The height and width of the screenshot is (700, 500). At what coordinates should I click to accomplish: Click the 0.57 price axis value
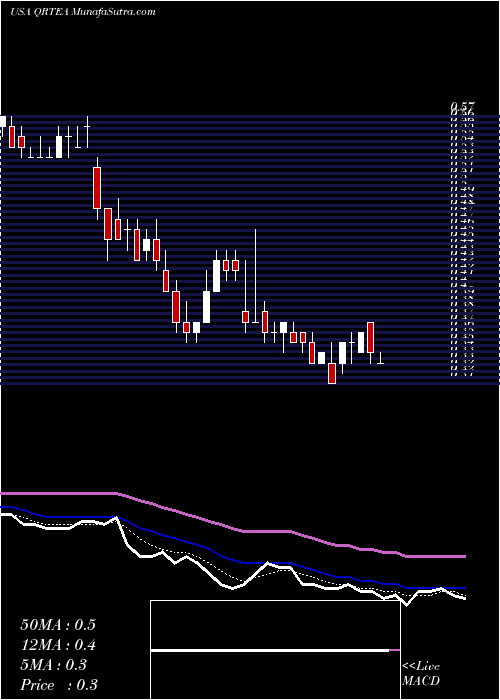[462, 106]
